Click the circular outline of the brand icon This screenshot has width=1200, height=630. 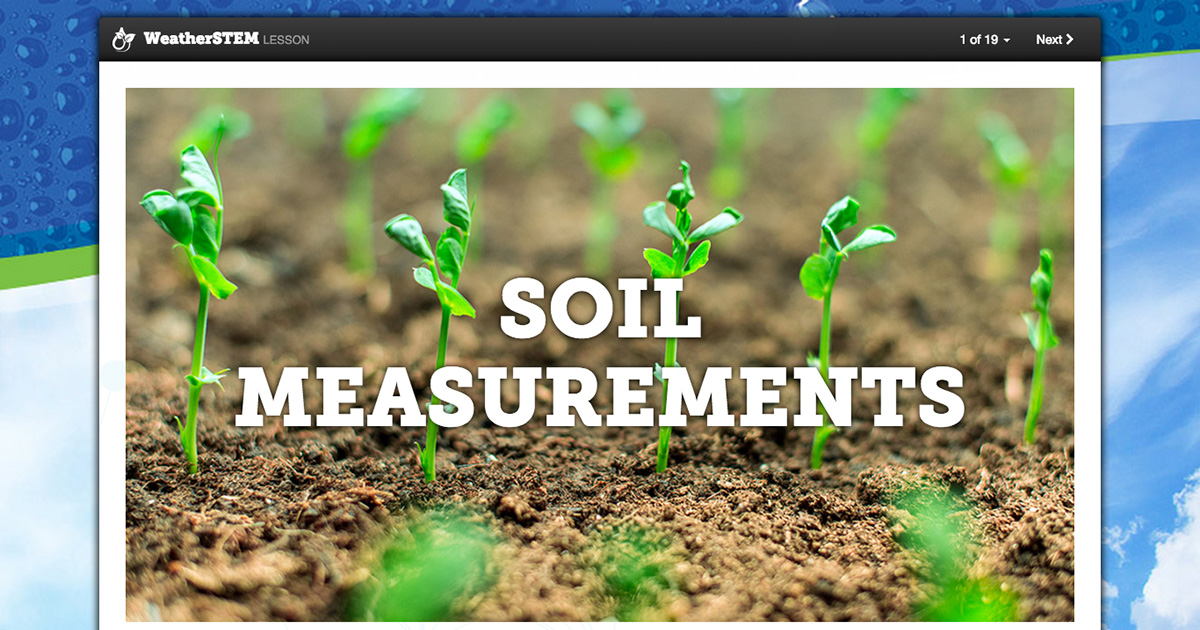tap(119, 44)
